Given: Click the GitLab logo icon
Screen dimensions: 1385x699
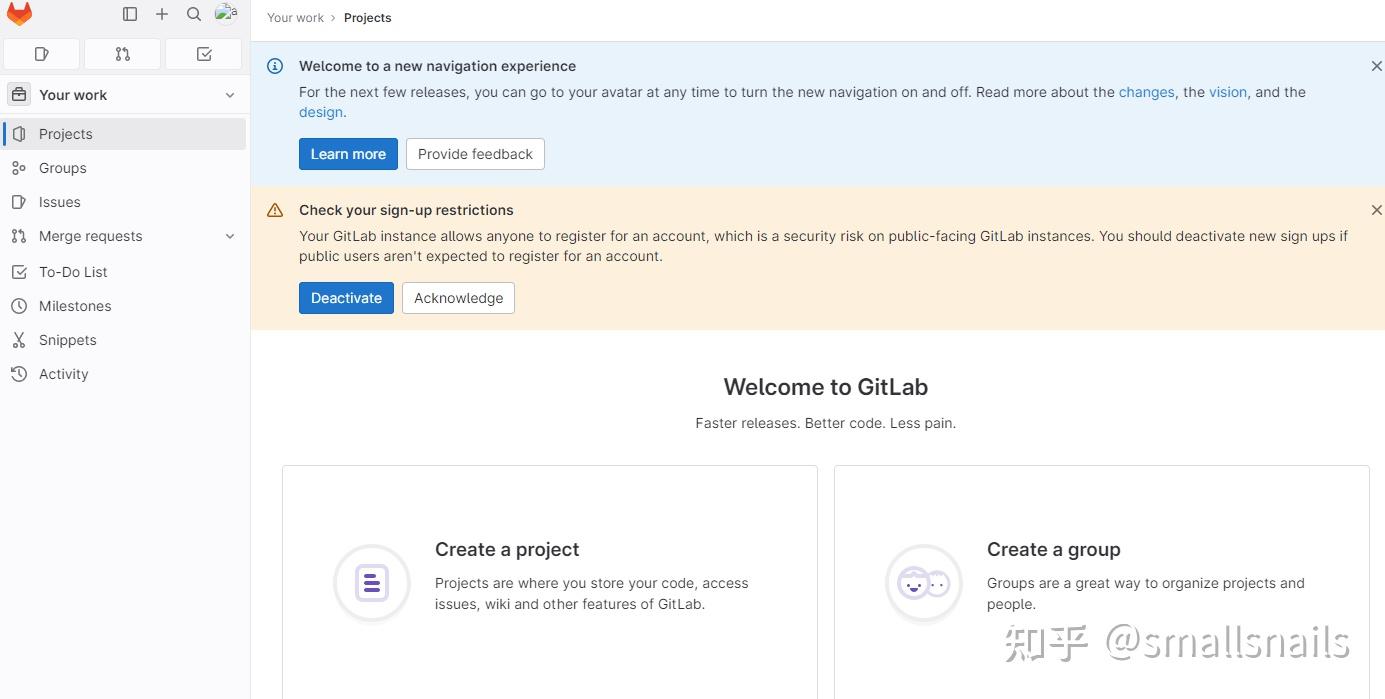Looking at the screenshot, I should 19,14.
